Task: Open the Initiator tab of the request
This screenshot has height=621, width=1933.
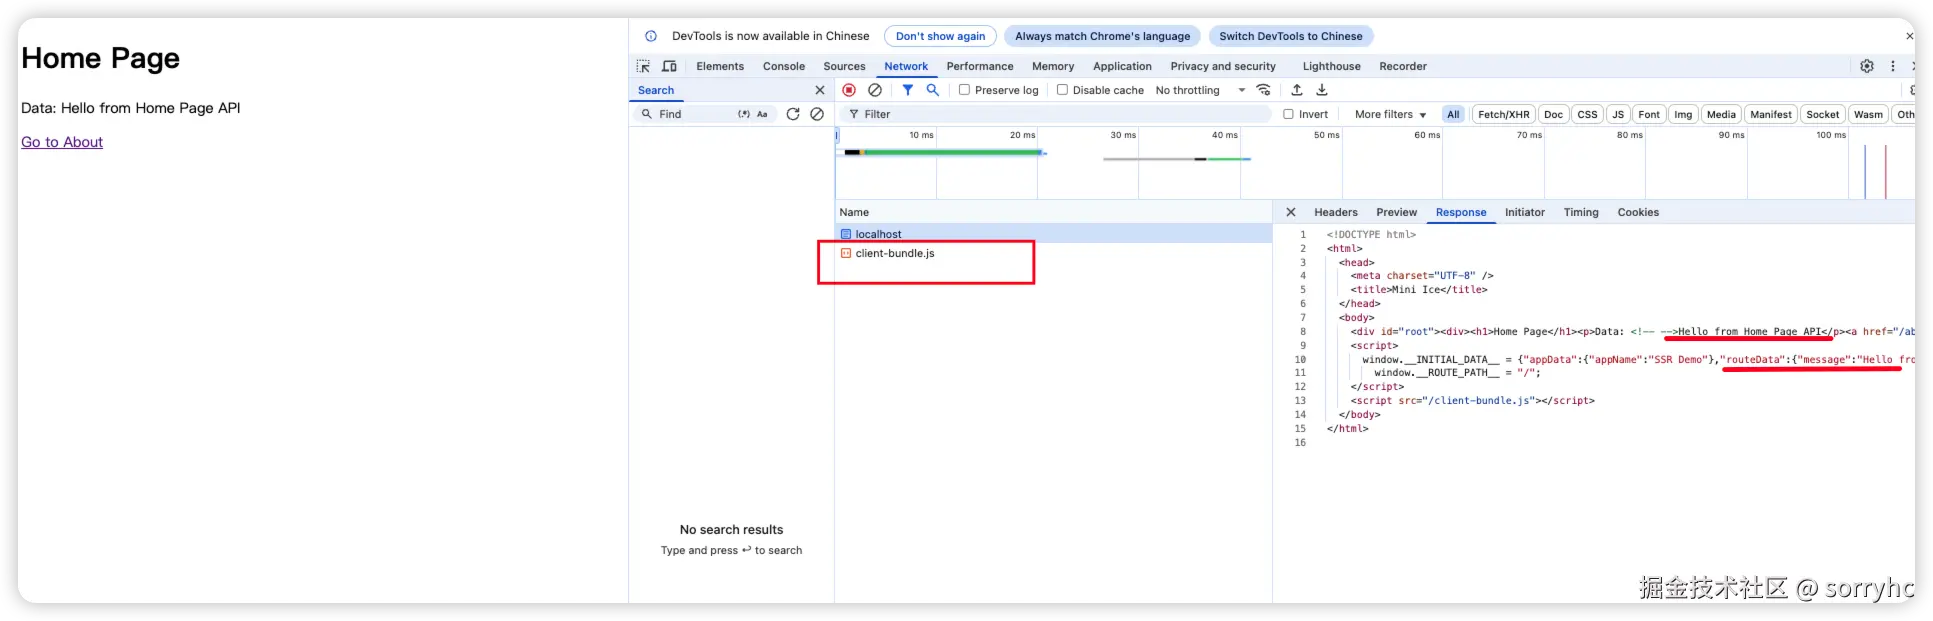Action: 1525,212
